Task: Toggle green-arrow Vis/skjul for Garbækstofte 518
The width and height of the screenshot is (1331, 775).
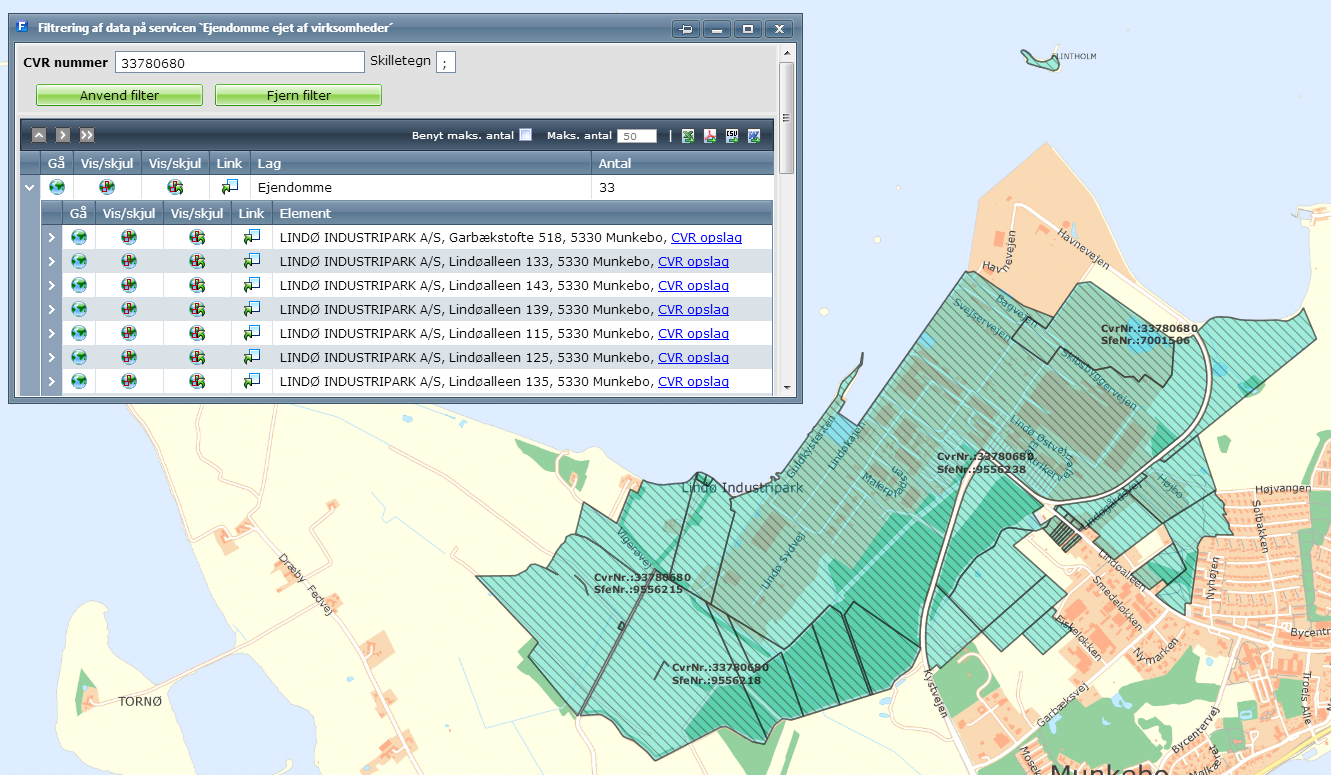Action: click(197, 237)
